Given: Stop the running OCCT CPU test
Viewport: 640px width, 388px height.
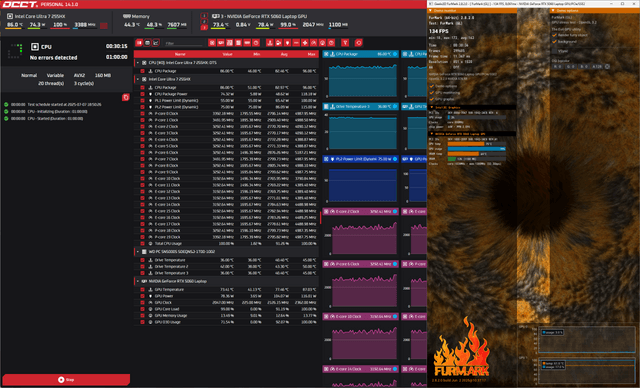Looking at the screenshot, I should (66, 379).
